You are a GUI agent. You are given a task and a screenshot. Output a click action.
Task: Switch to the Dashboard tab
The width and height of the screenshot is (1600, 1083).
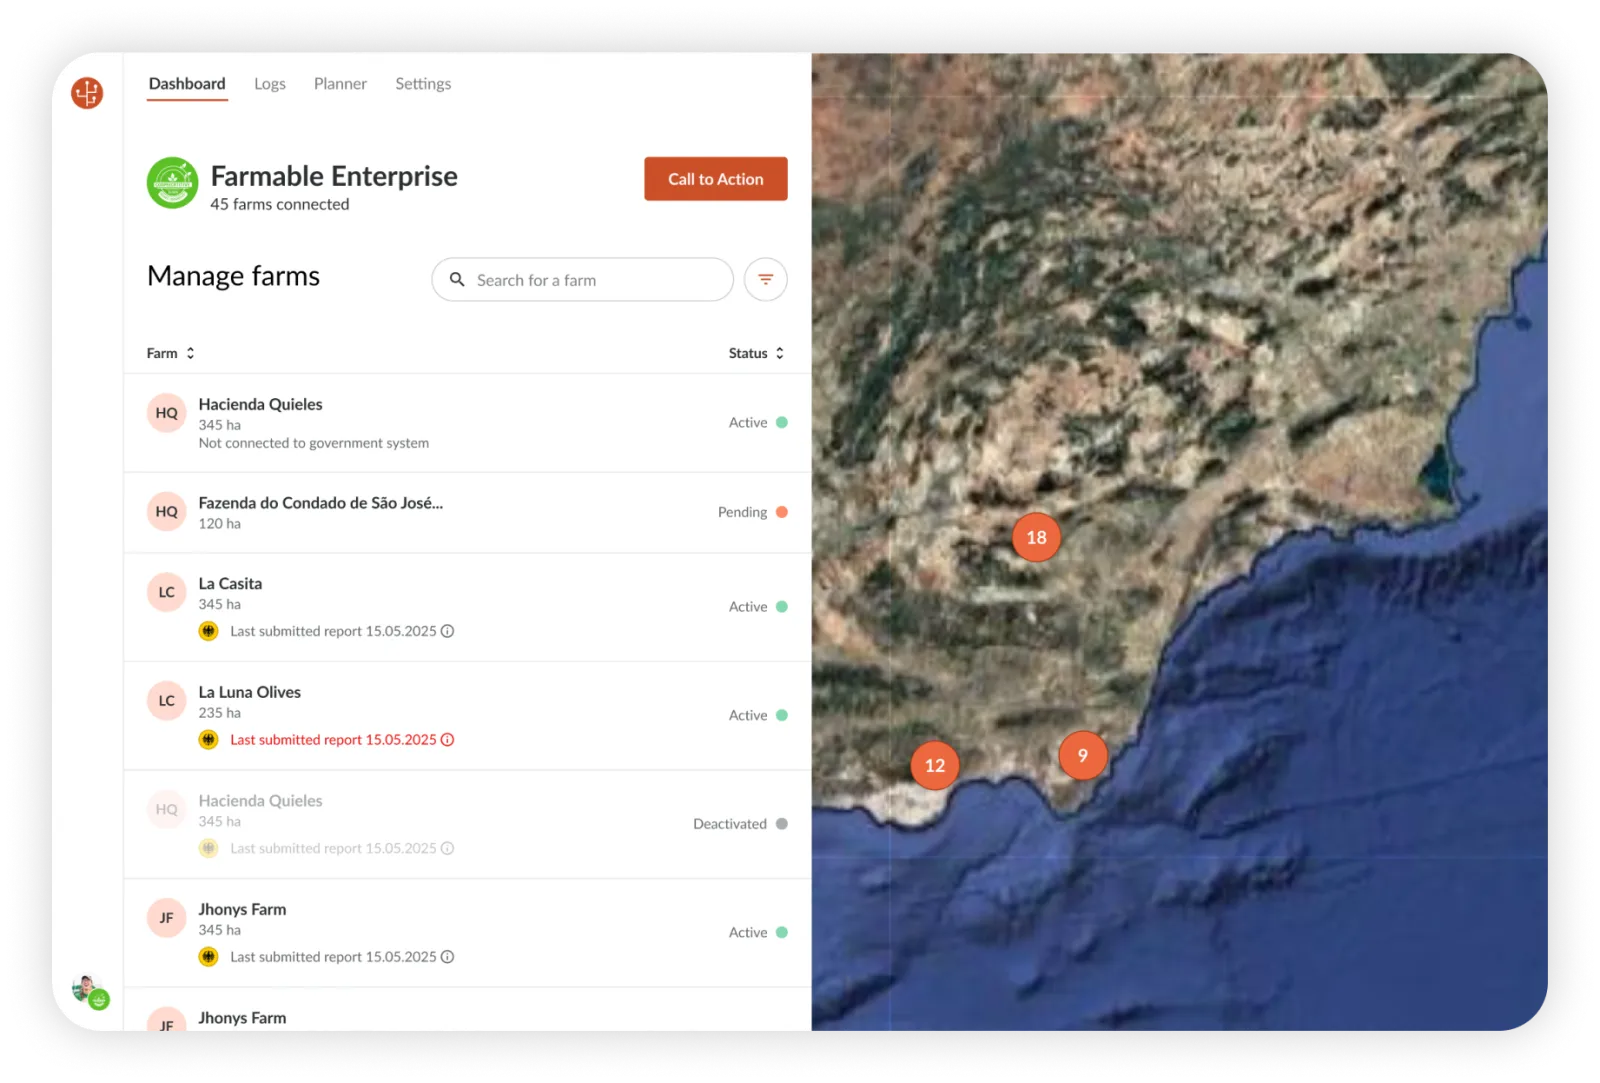[x=187, y=84]
